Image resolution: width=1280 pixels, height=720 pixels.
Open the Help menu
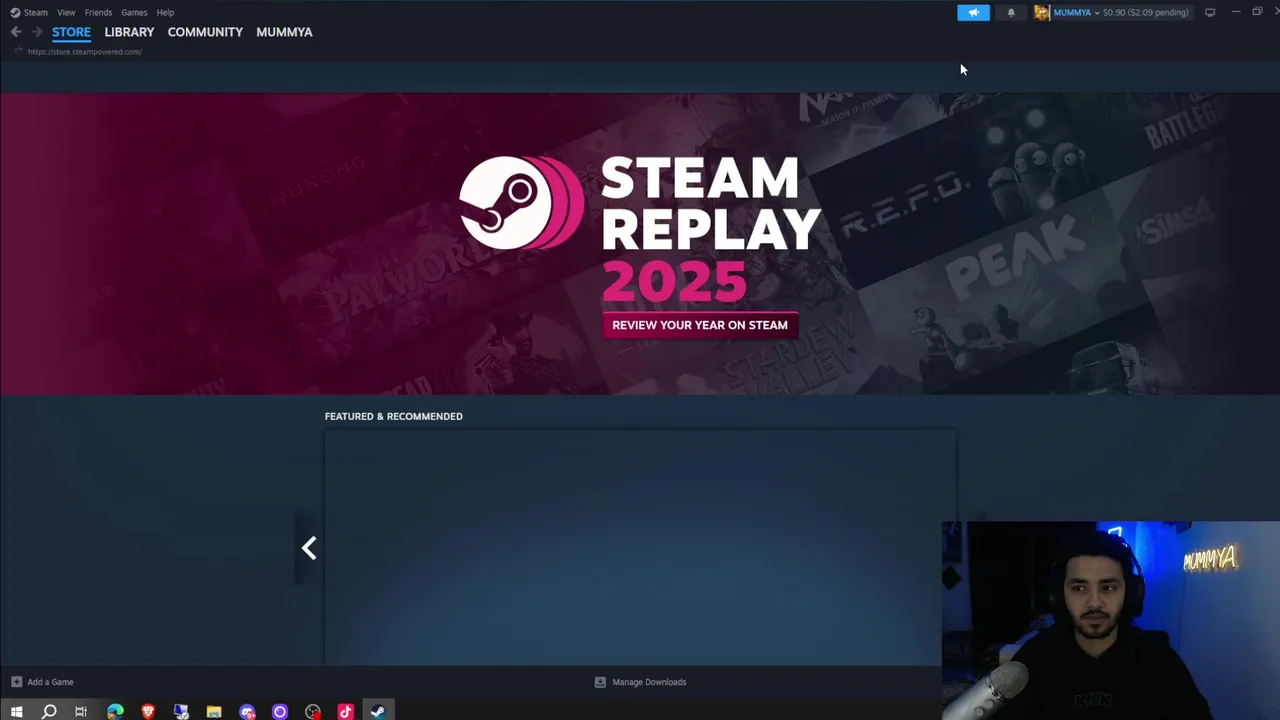pyautogui.click(x=165, y=13)
